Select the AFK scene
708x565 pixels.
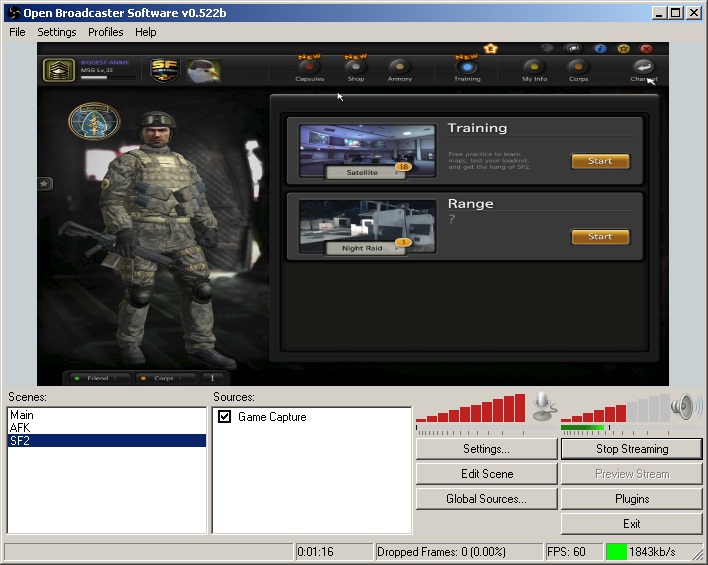[x=107, y=428]
